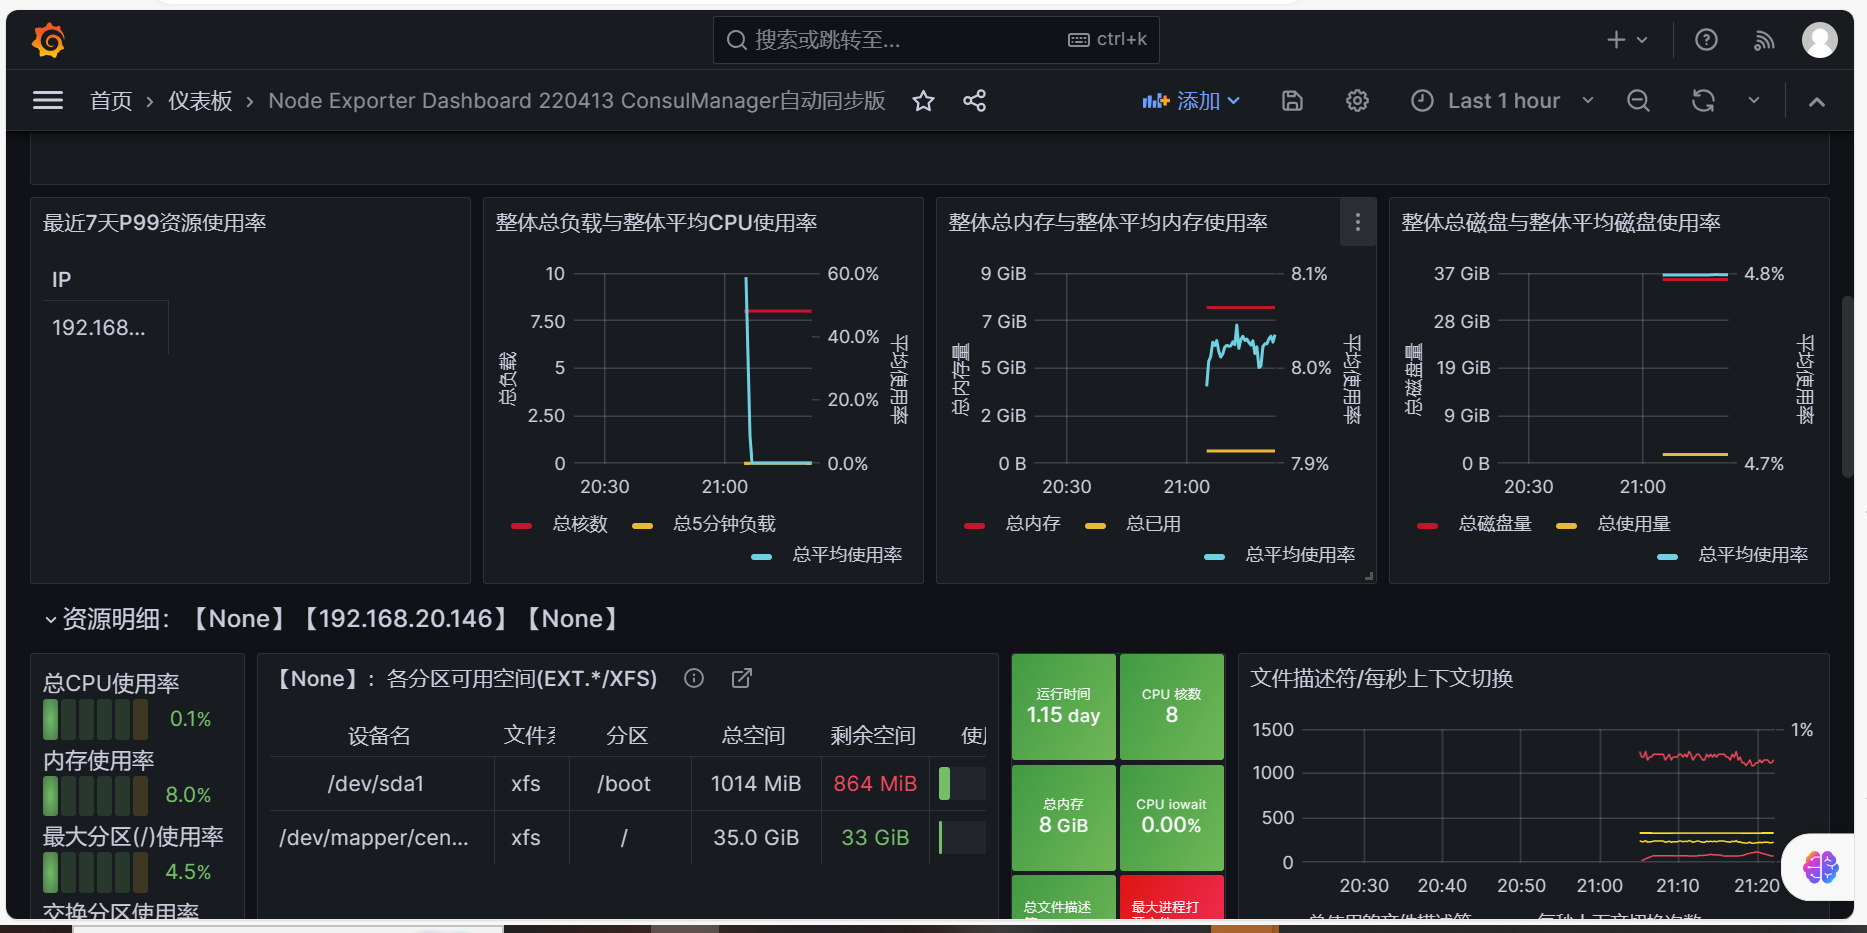Open the CPU 核数 8 stat
The height and width of the screenshot is (933, 1867).
pos(1171,707)
